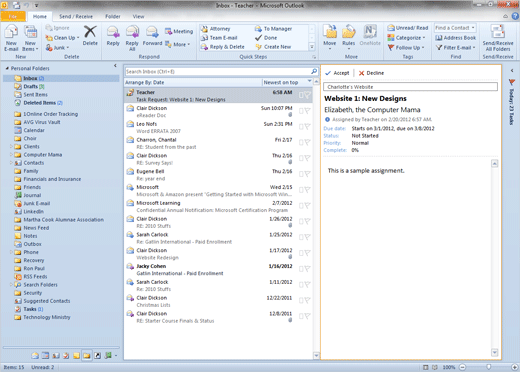Toggle the flag on Microsoft Learning message
The width and height of the screenshot is (520, 372).
[308, 206]
